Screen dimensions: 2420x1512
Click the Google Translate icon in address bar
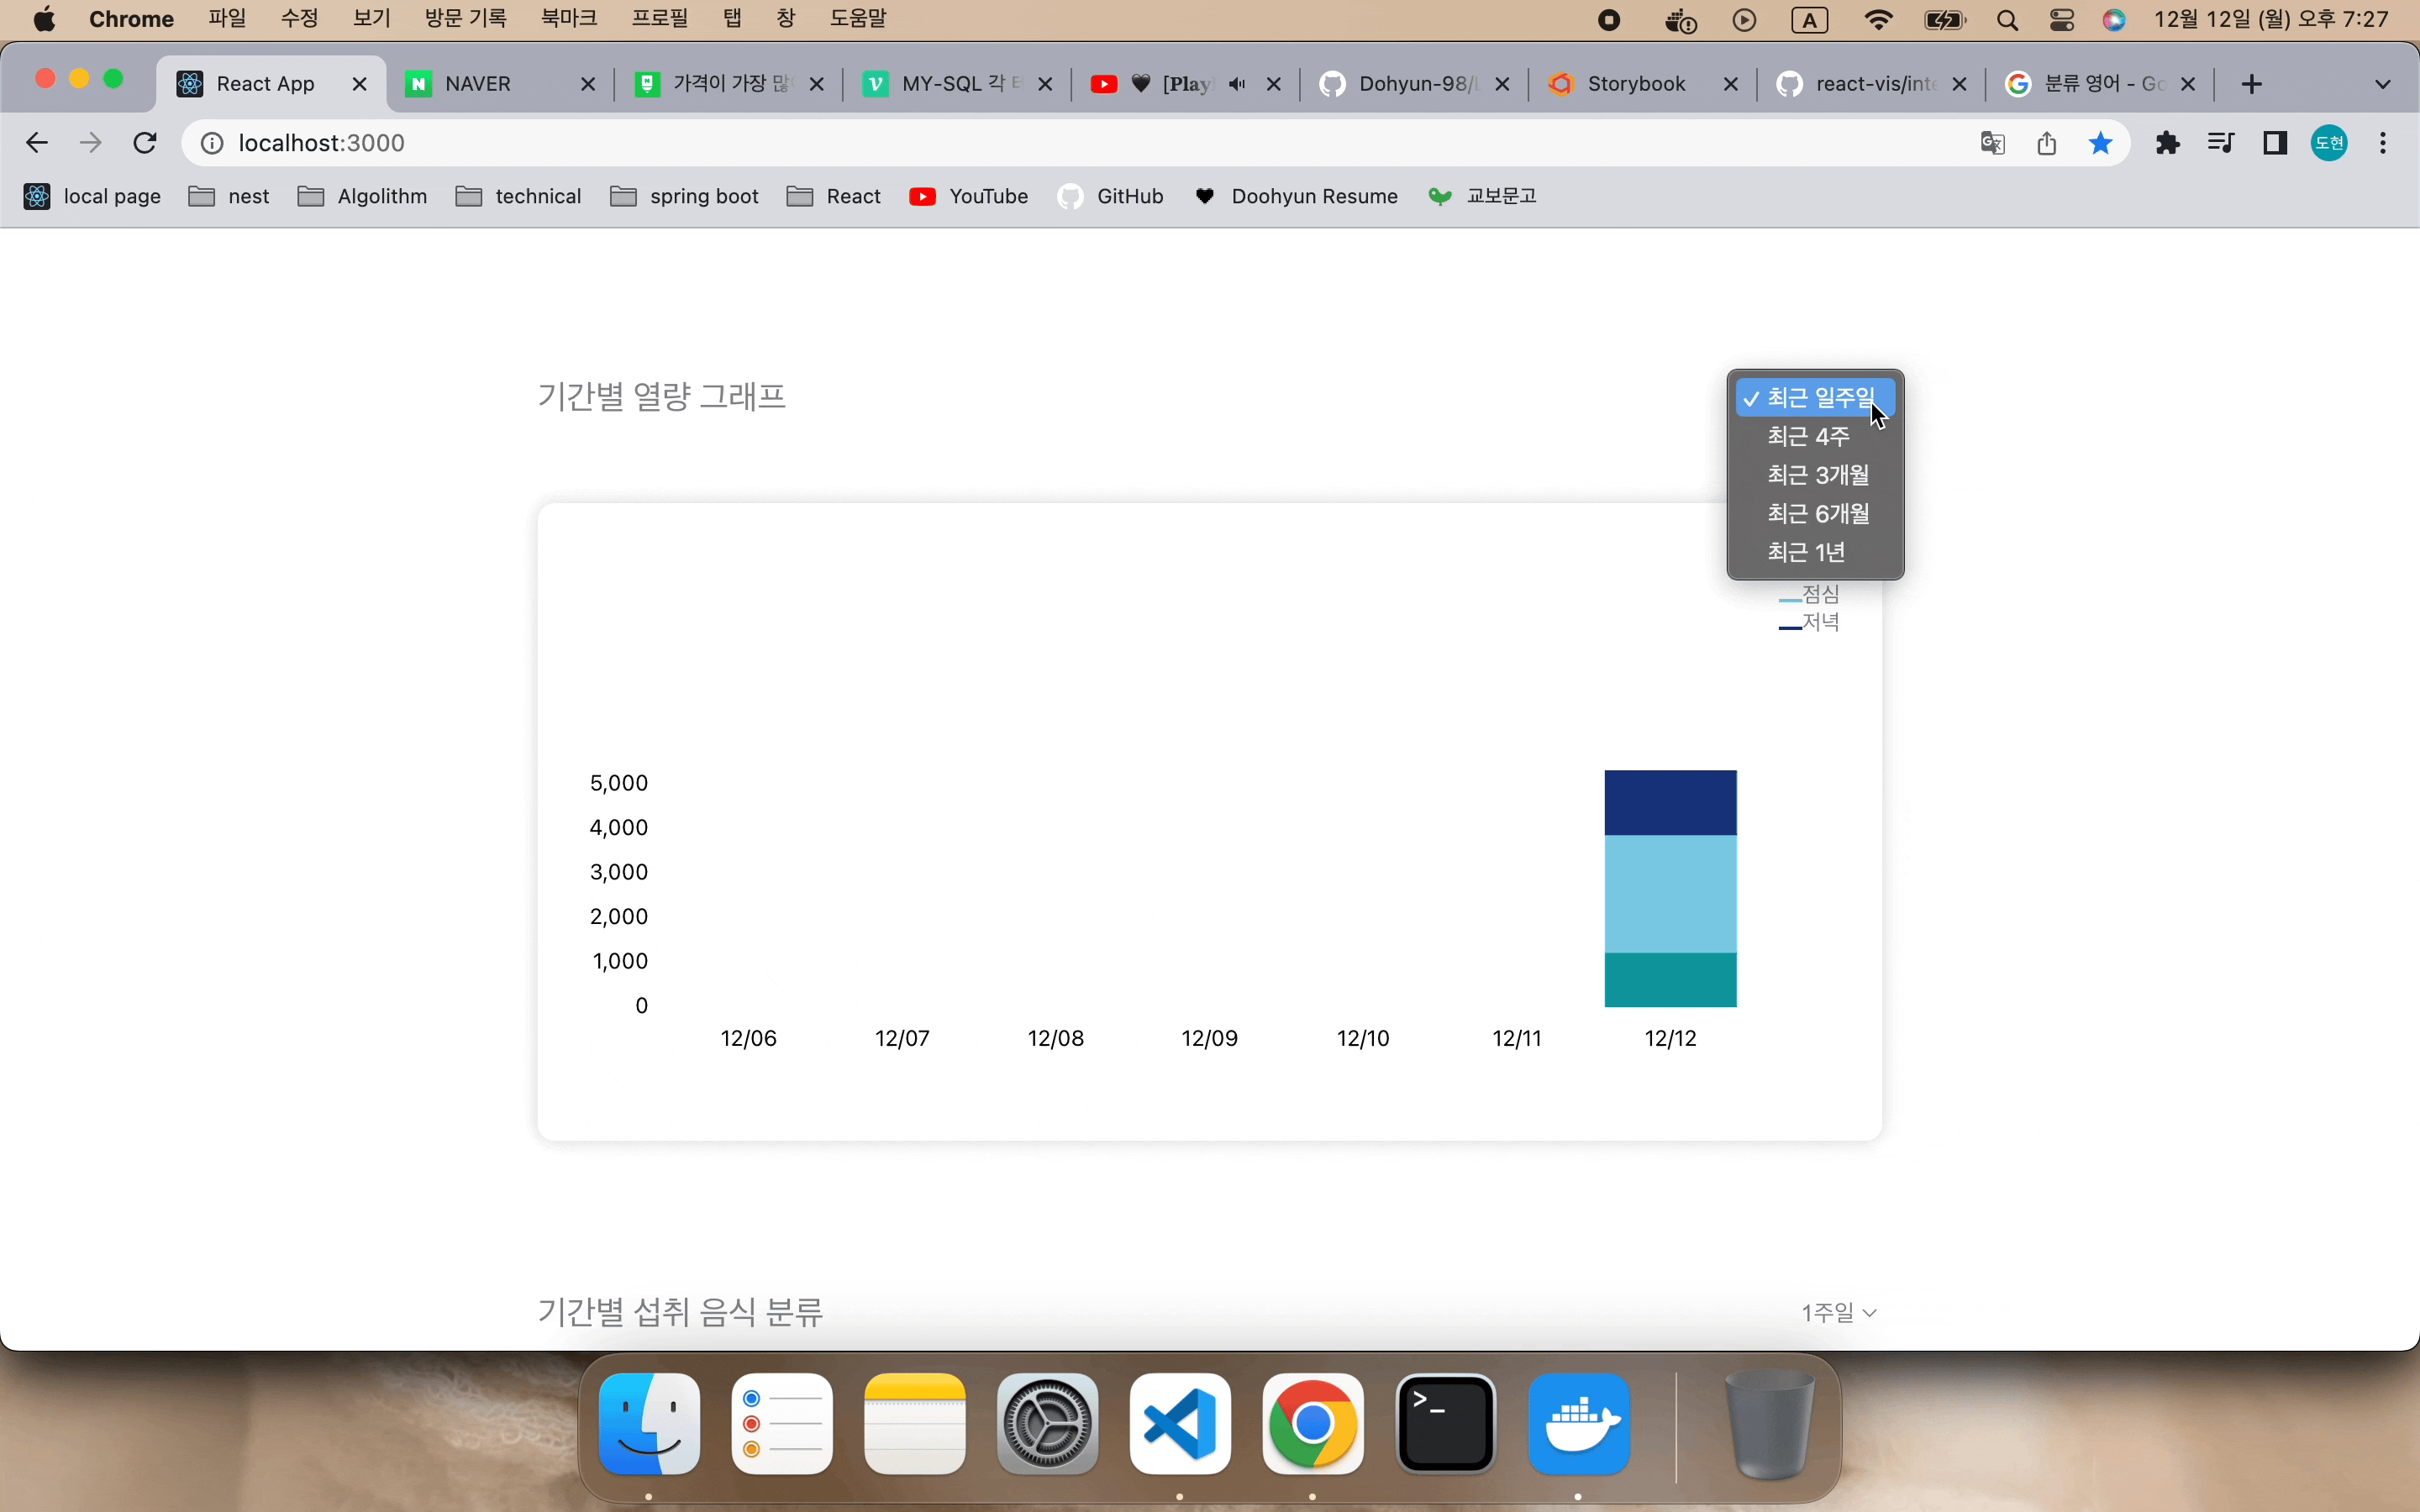tap(1992, 143)
